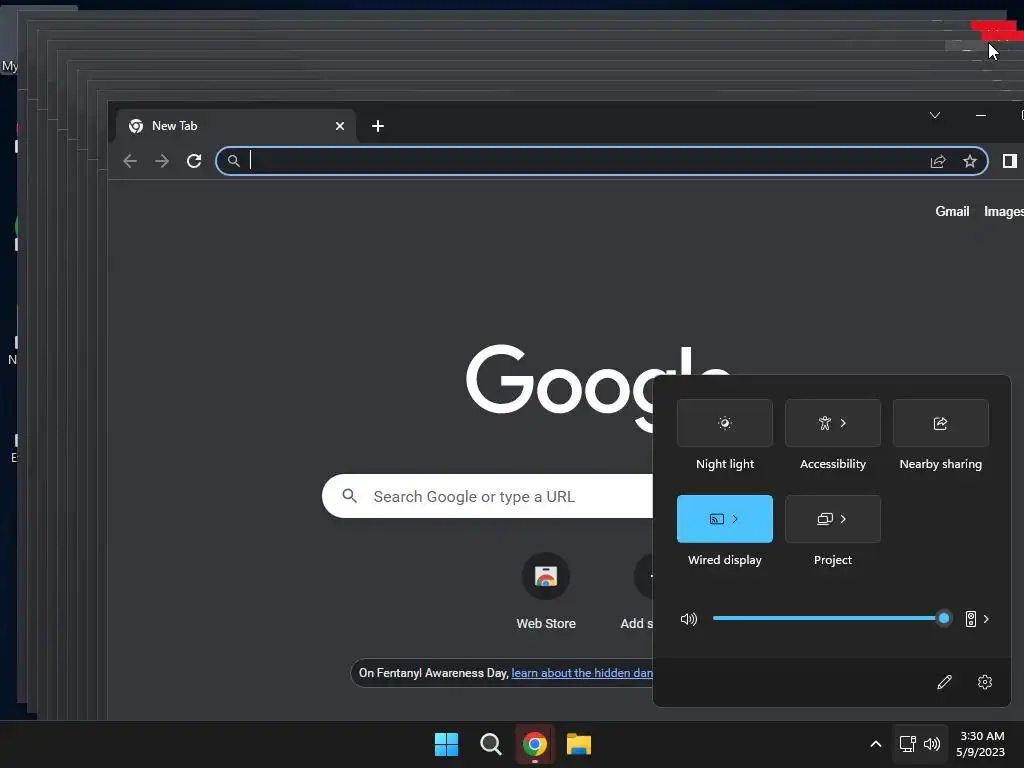Expand Wired display chevron options
Viewport: 1024px width, 768px height.
pyautogui.click(x=735, y=519)
